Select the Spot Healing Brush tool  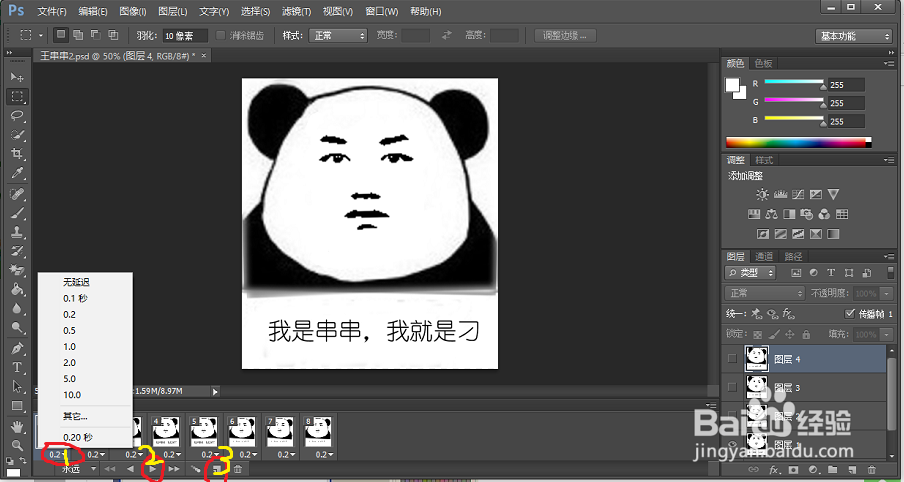17,194
